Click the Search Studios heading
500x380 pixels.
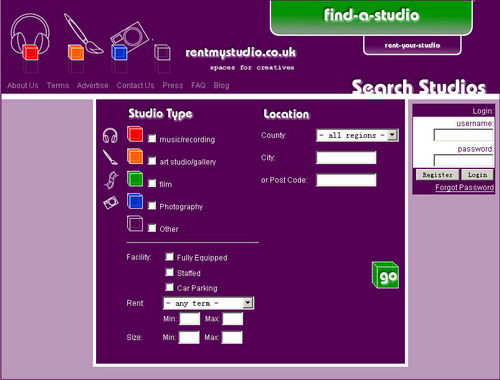pyautogui.click(x=419, y=87)
